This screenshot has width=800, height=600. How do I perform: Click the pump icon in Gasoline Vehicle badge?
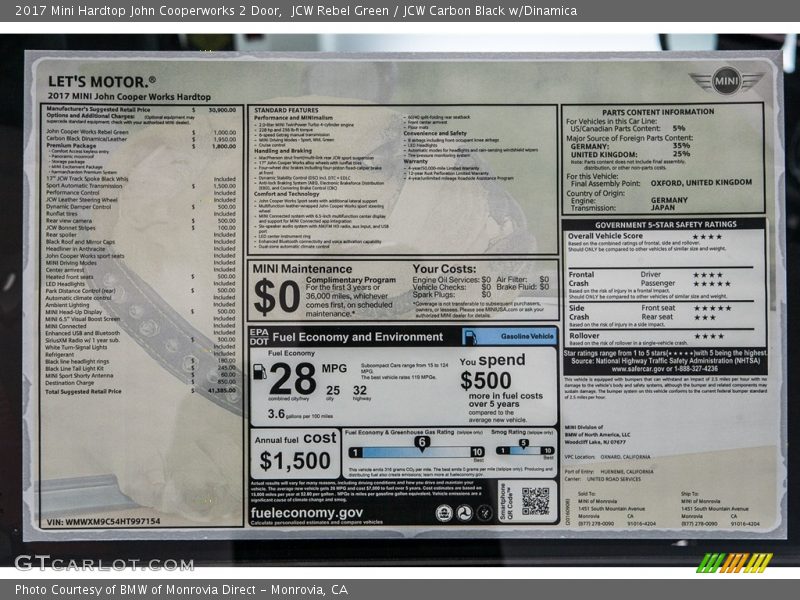point(470,337)
